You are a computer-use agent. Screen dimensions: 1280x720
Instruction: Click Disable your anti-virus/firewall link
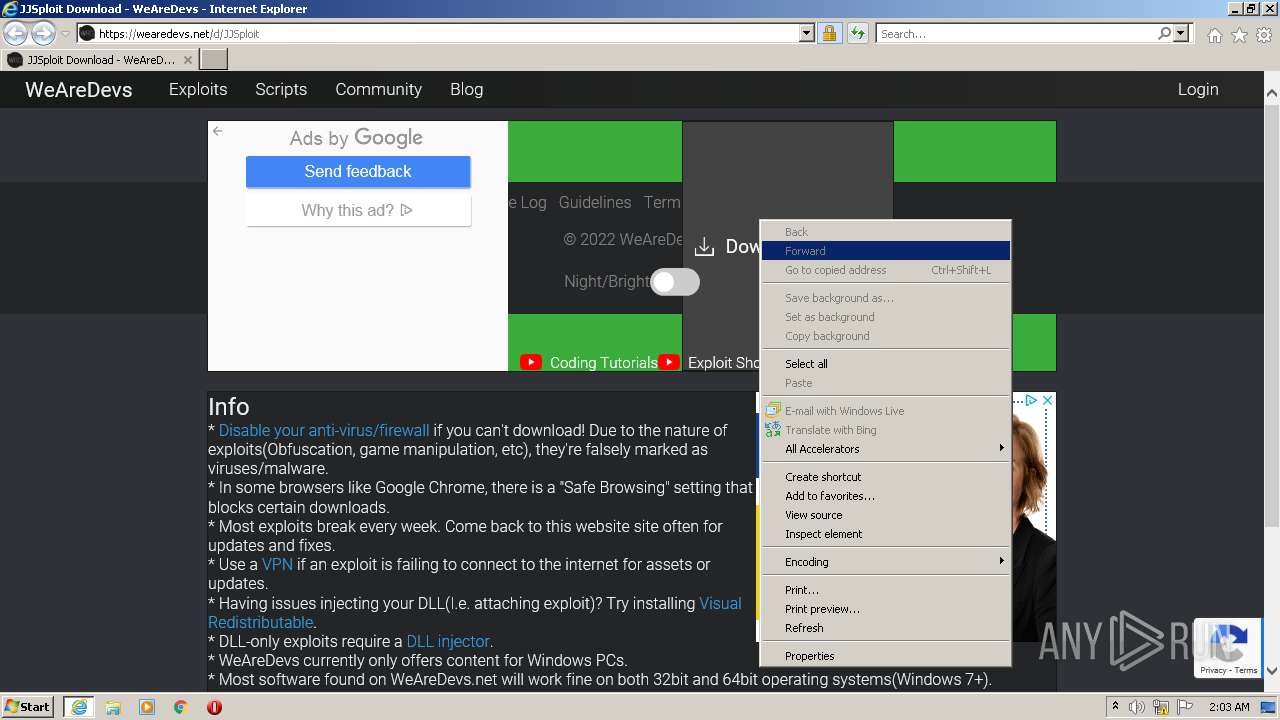tap(324, 430)
